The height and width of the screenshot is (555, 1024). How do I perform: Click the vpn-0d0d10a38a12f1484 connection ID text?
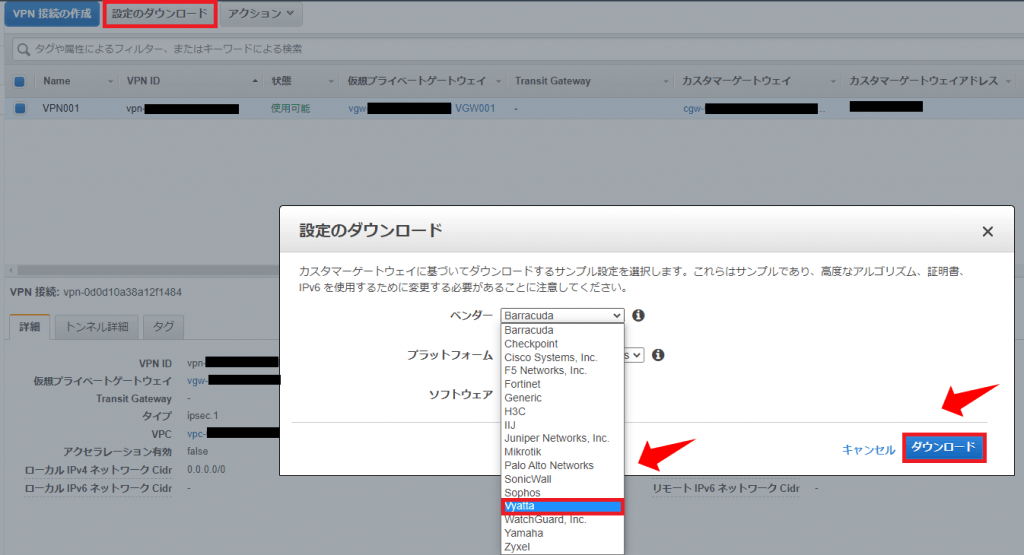coord(123,292)
